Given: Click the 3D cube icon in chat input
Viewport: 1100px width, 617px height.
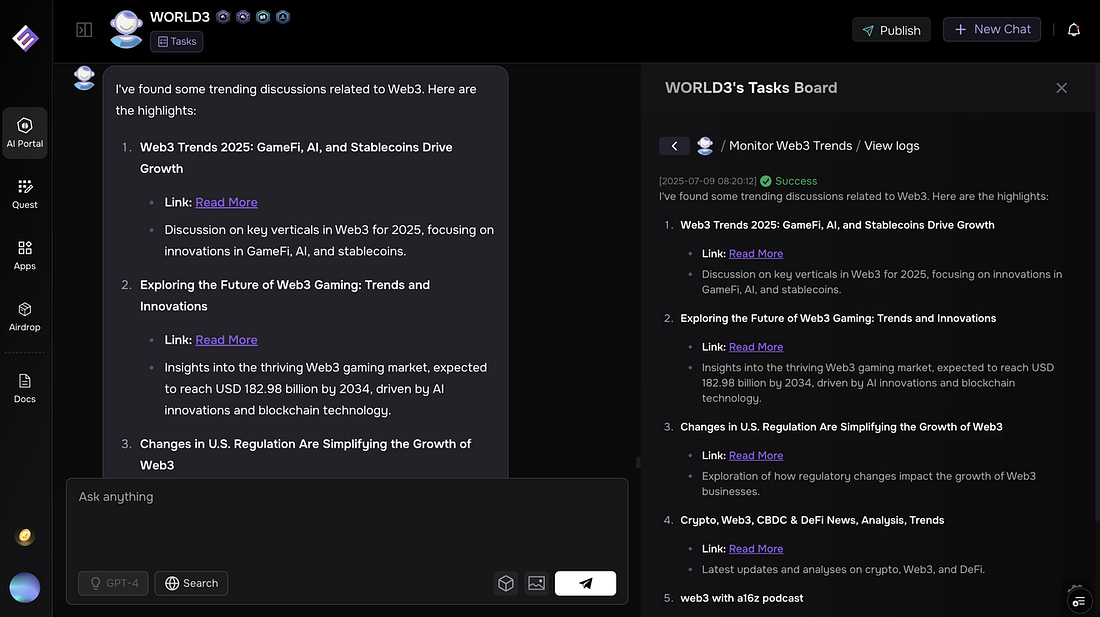Looking at the screenshot, I should tap(506, 583).
